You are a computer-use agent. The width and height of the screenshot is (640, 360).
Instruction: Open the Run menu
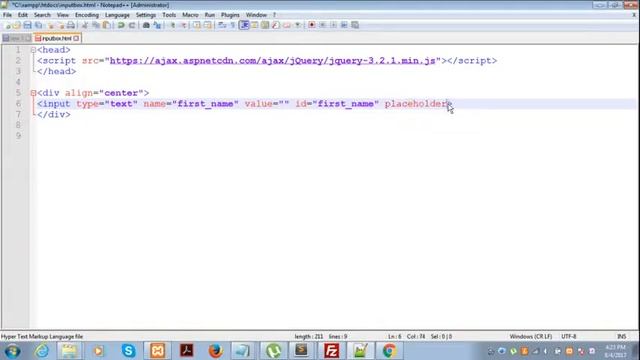210,15
